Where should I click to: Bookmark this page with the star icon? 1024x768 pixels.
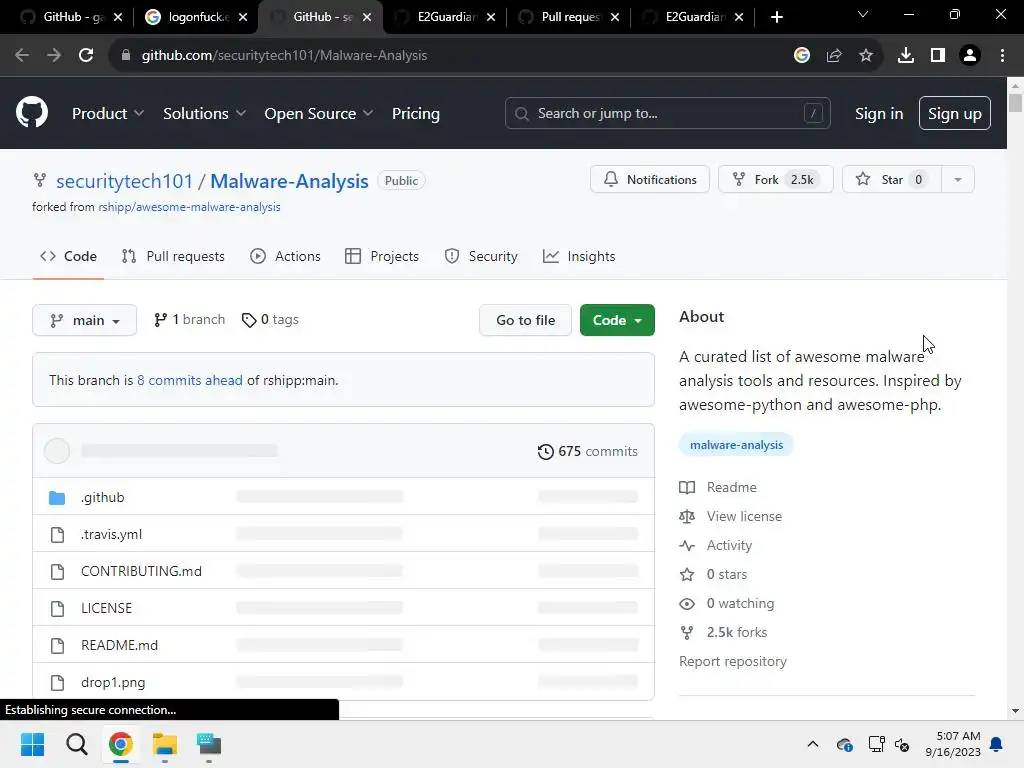coord(866,56)
